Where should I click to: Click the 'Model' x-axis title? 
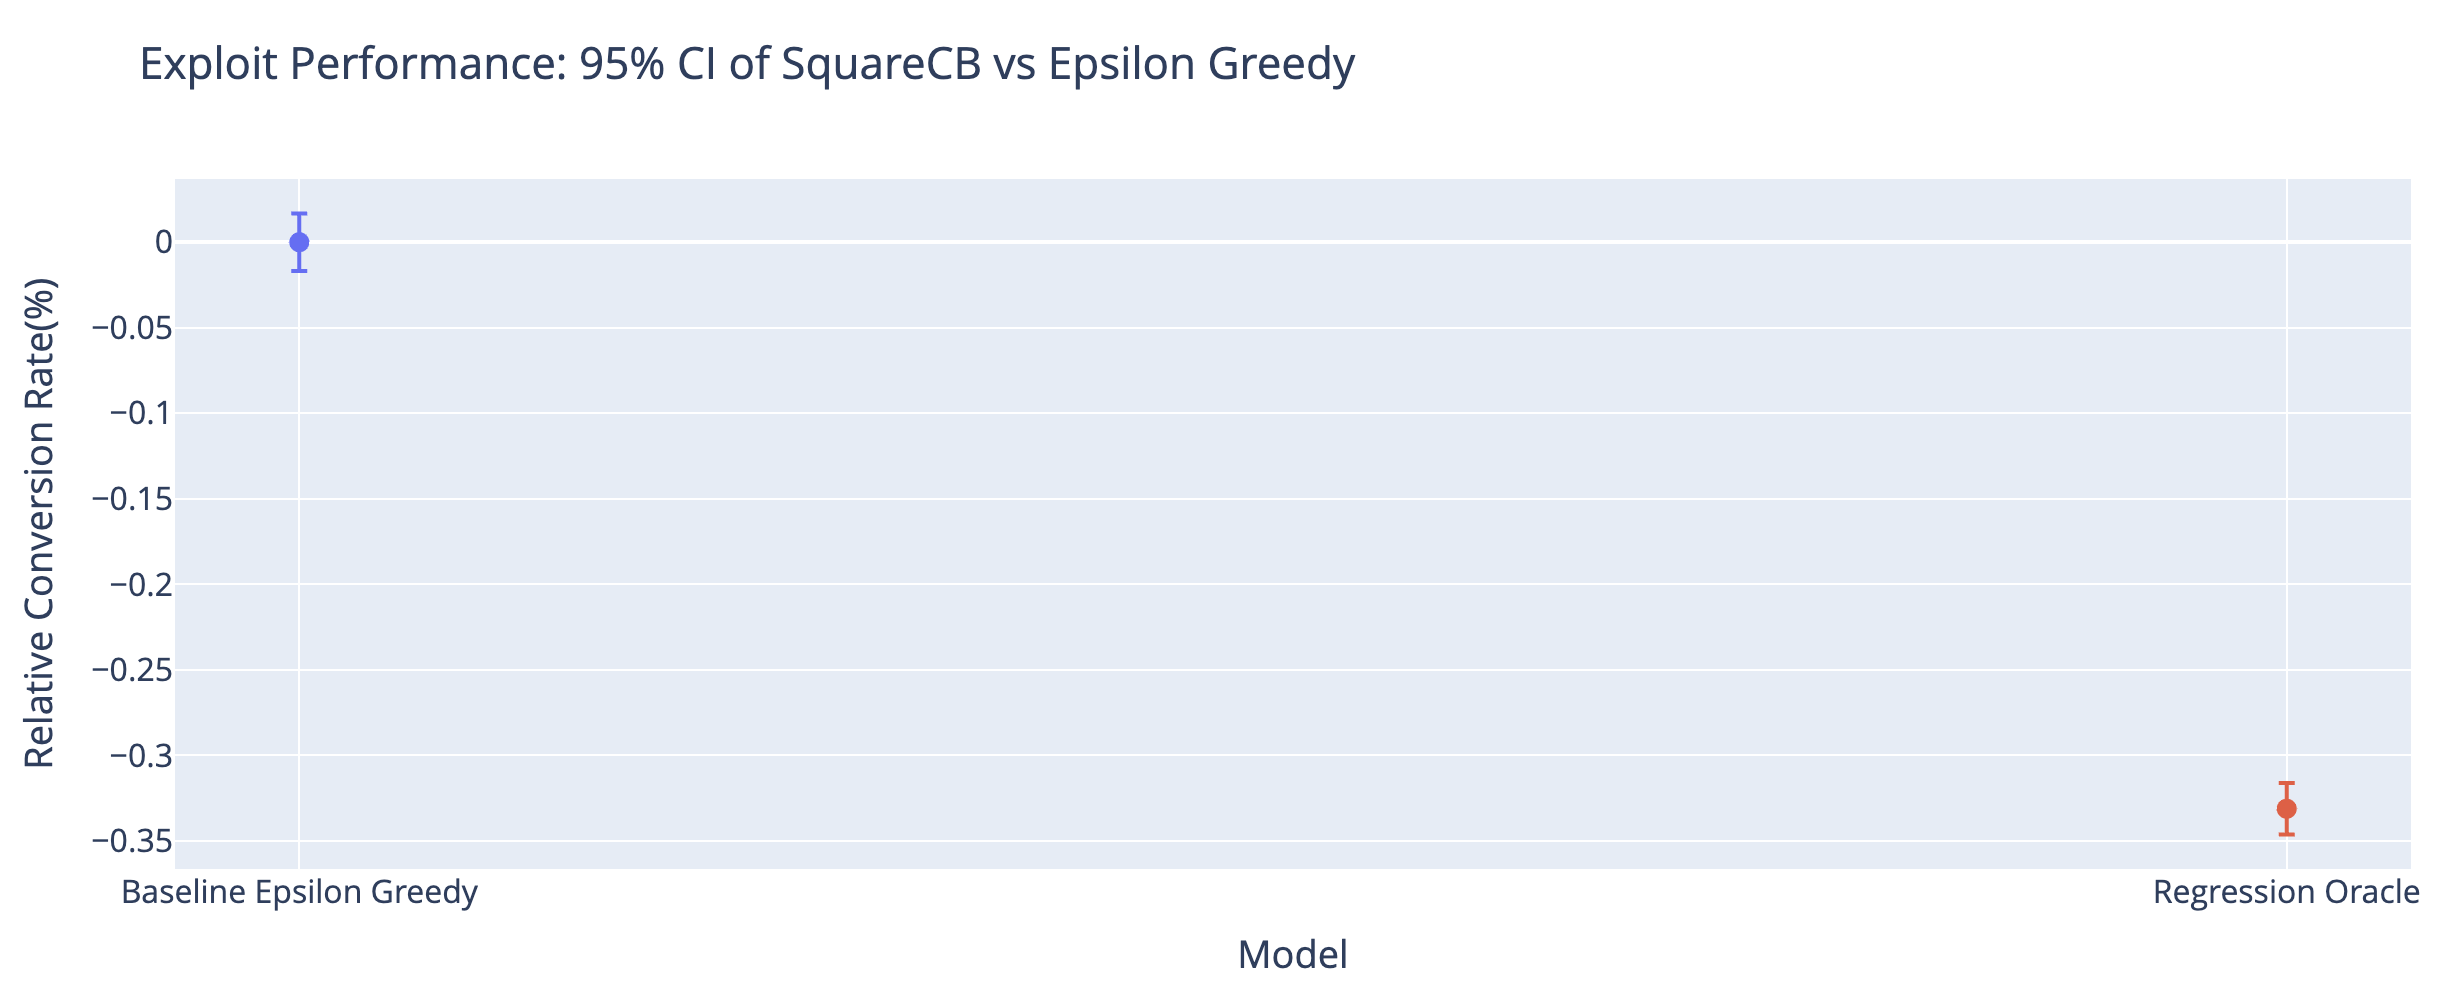coord(1292,955)
